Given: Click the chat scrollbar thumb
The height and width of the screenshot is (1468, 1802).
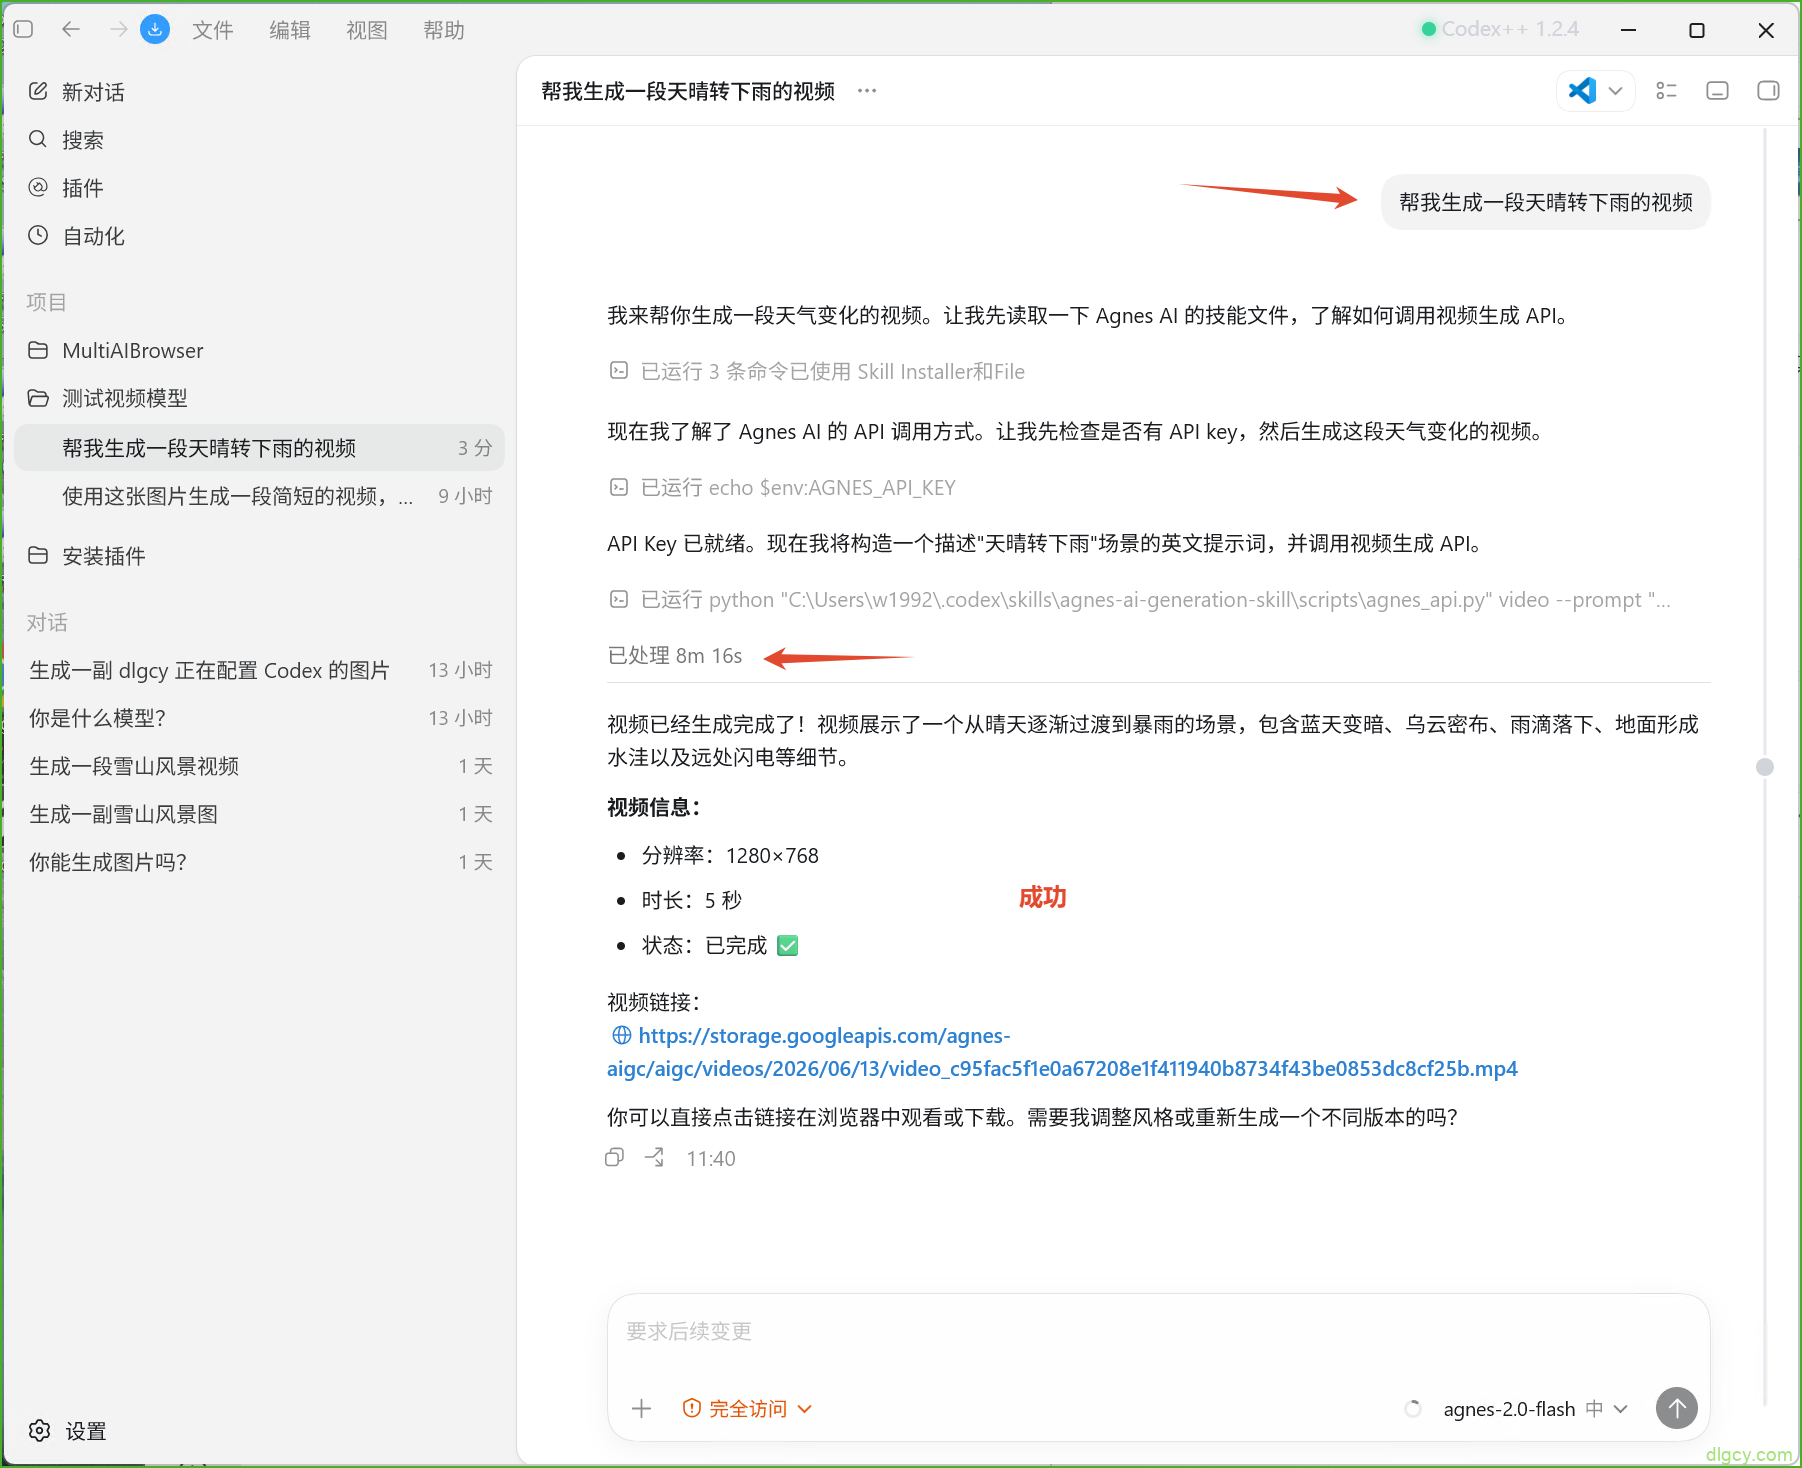Looking at the screenshot, I should (1765, 767).
